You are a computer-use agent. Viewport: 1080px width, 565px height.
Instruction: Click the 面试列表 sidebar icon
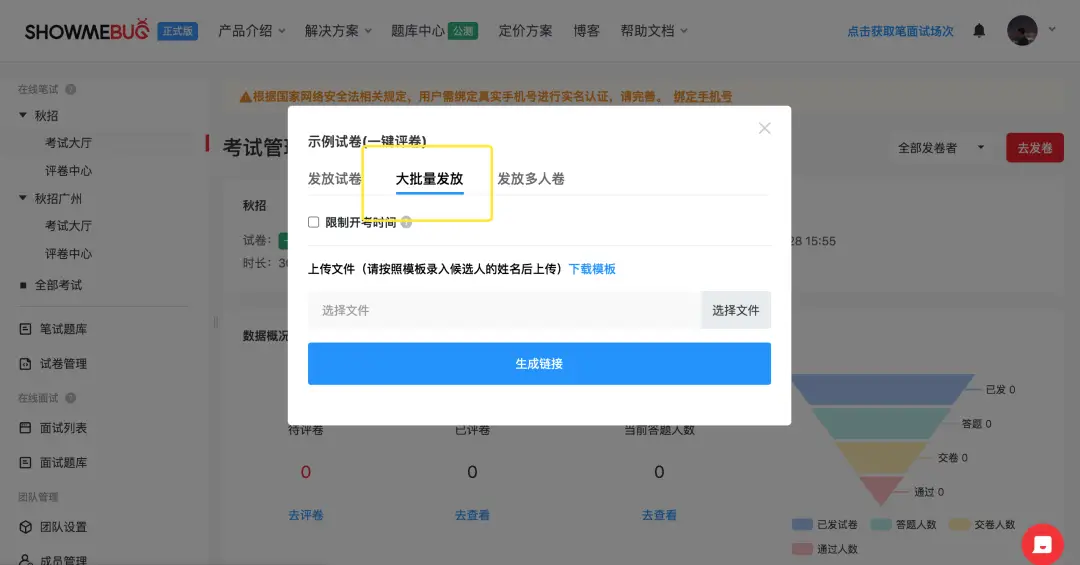pos(25,428)
